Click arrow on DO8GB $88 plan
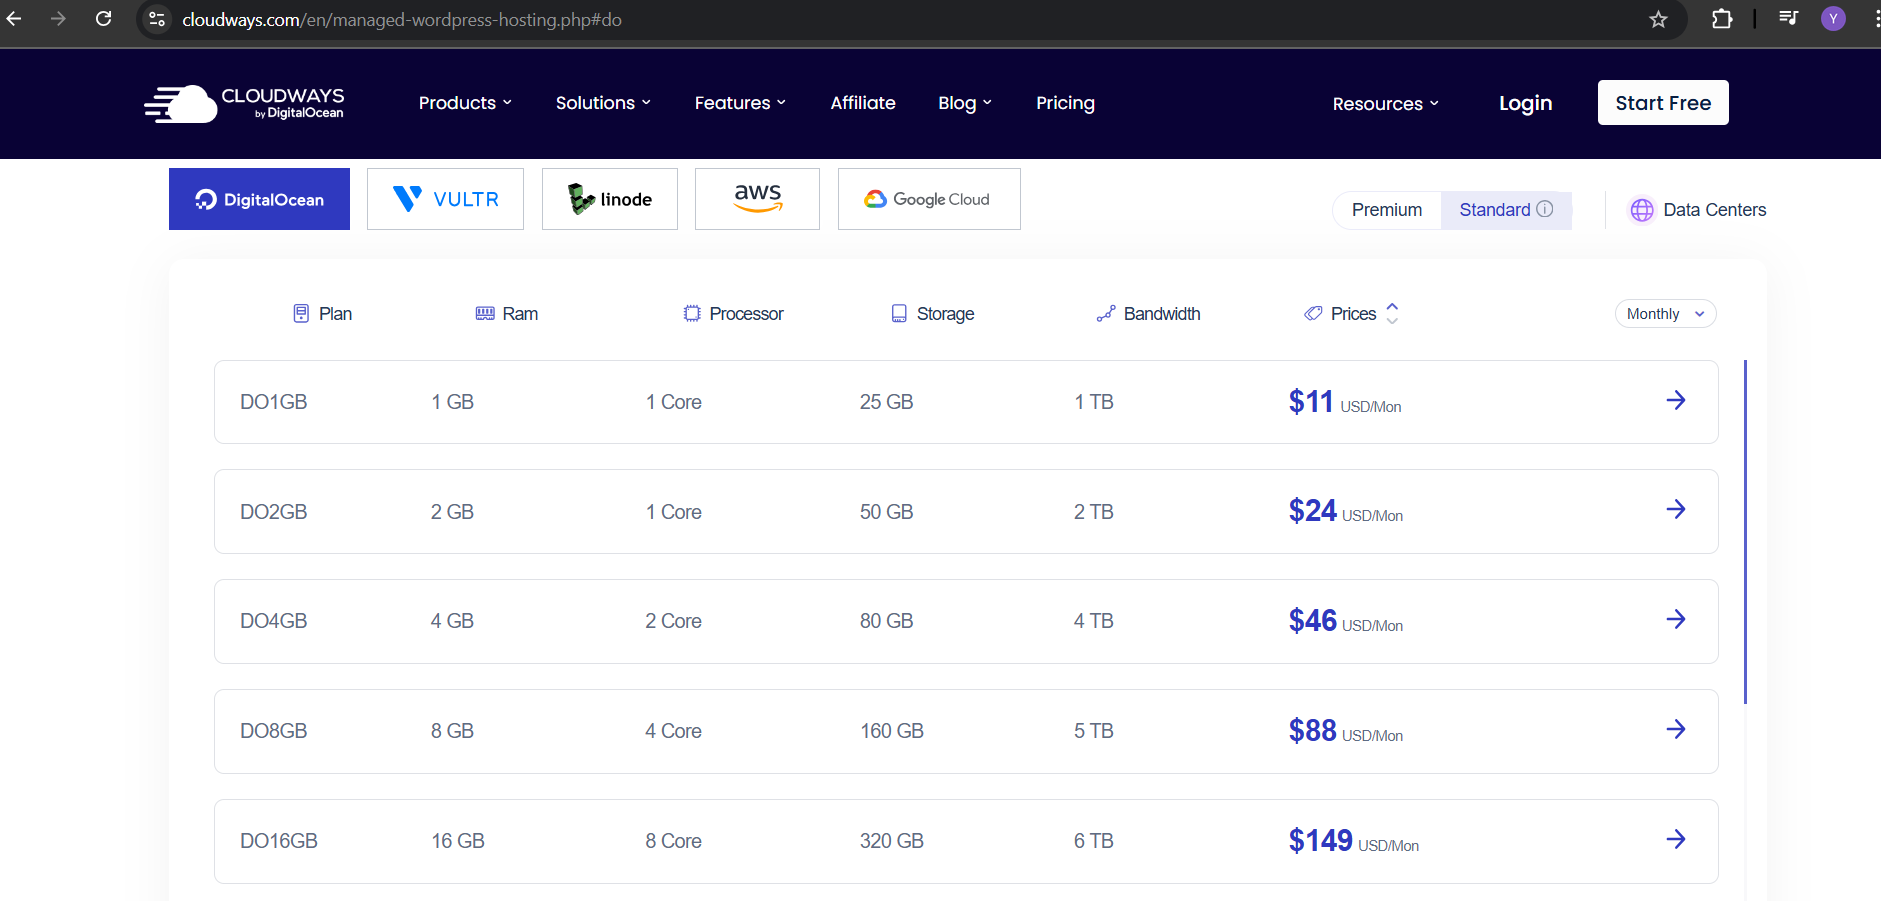The height and width of the screenshot is (901, 1881). (x=1676, y=729)
